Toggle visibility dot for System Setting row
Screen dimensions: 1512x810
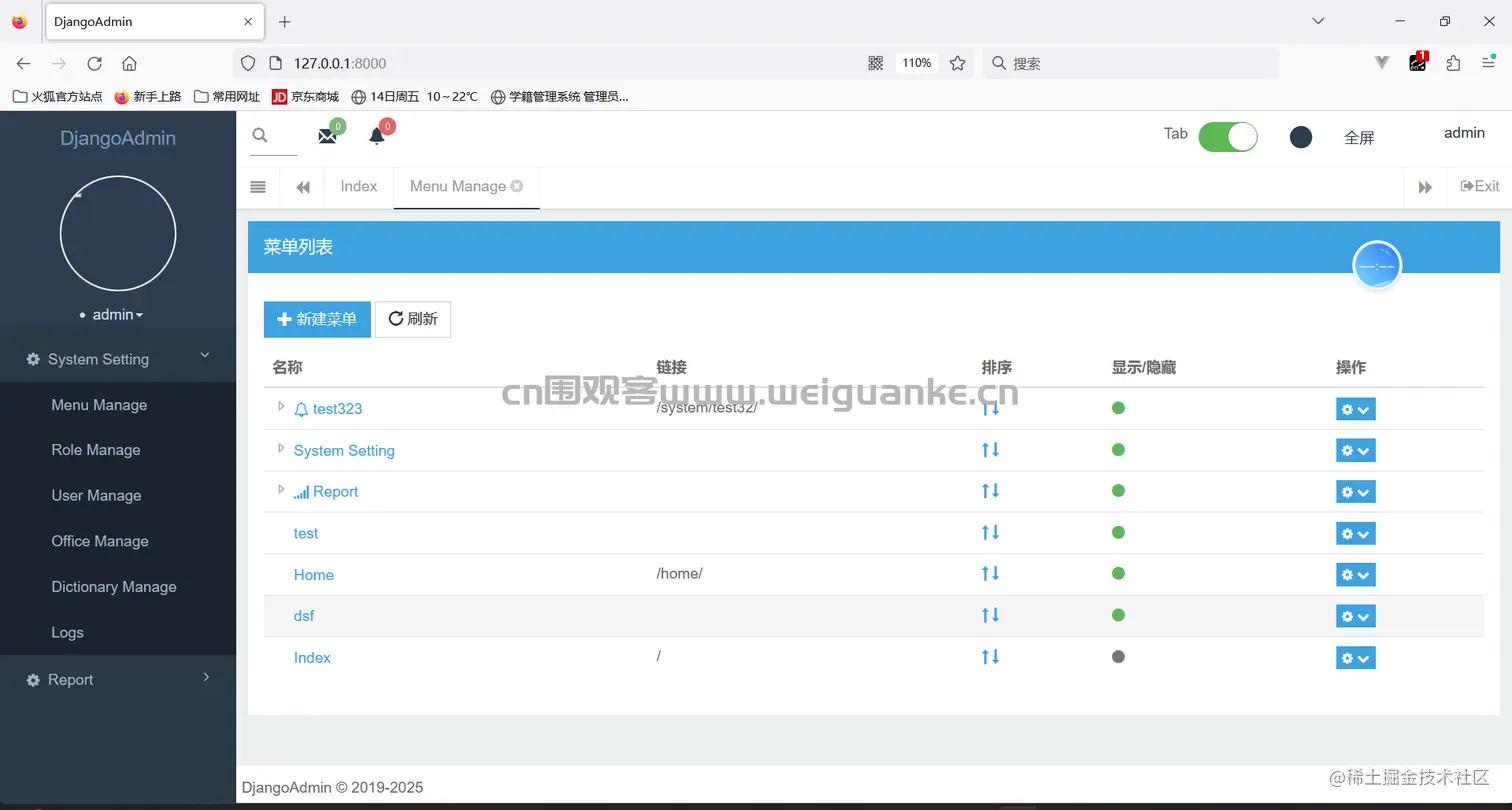tap(1118, 450)
